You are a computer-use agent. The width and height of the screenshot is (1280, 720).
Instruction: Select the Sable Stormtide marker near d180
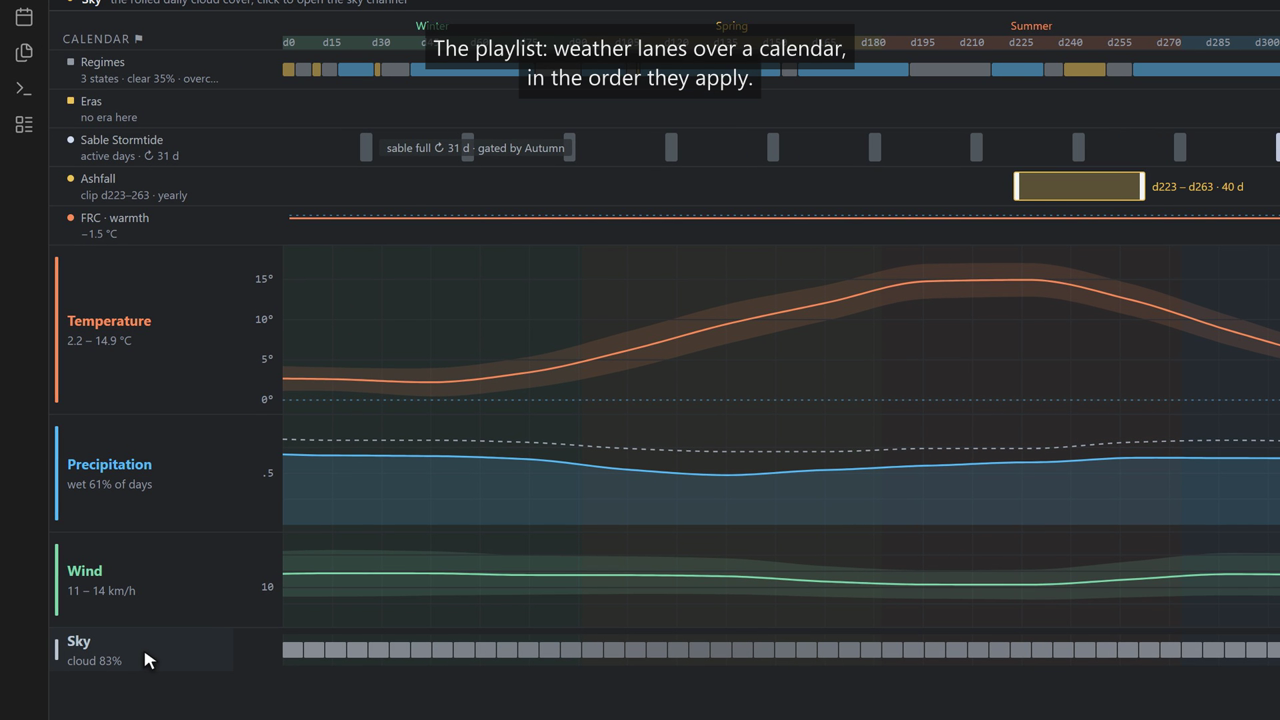click(x=875, y=147)
